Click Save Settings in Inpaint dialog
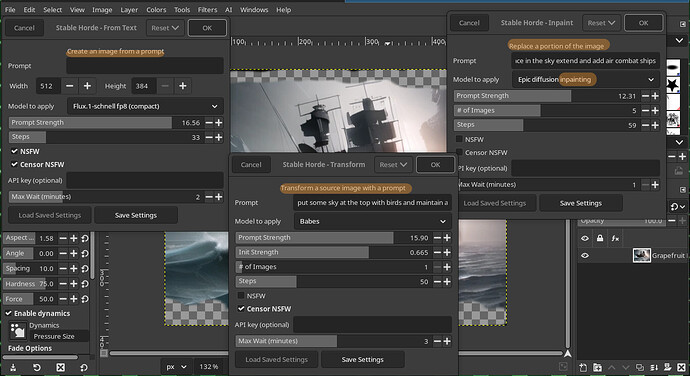Screen dimensions: 690x376 click(580, 203)
